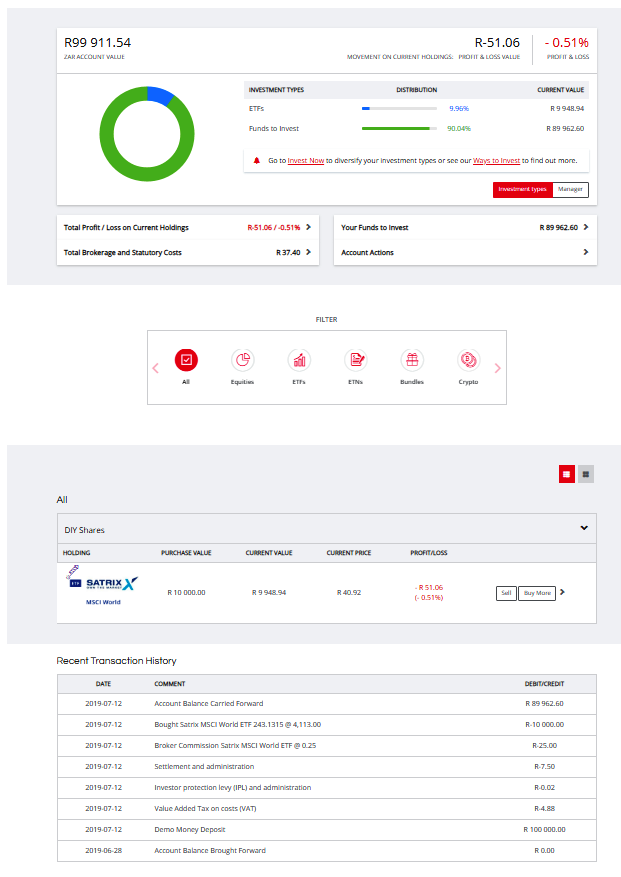The width and height of the screenshot is (621, 877).
Task: Follow the Invest Now link
Action: click(305, 161)
